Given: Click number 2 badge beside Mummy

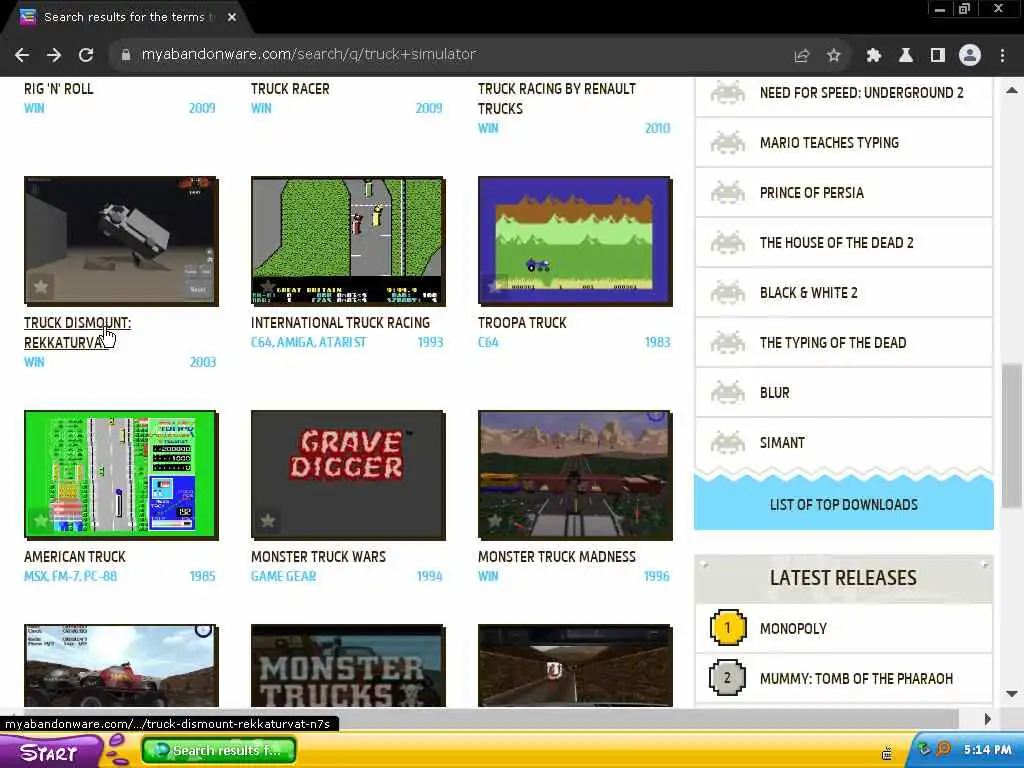Looking at the screenshot, I should point(728,679).
